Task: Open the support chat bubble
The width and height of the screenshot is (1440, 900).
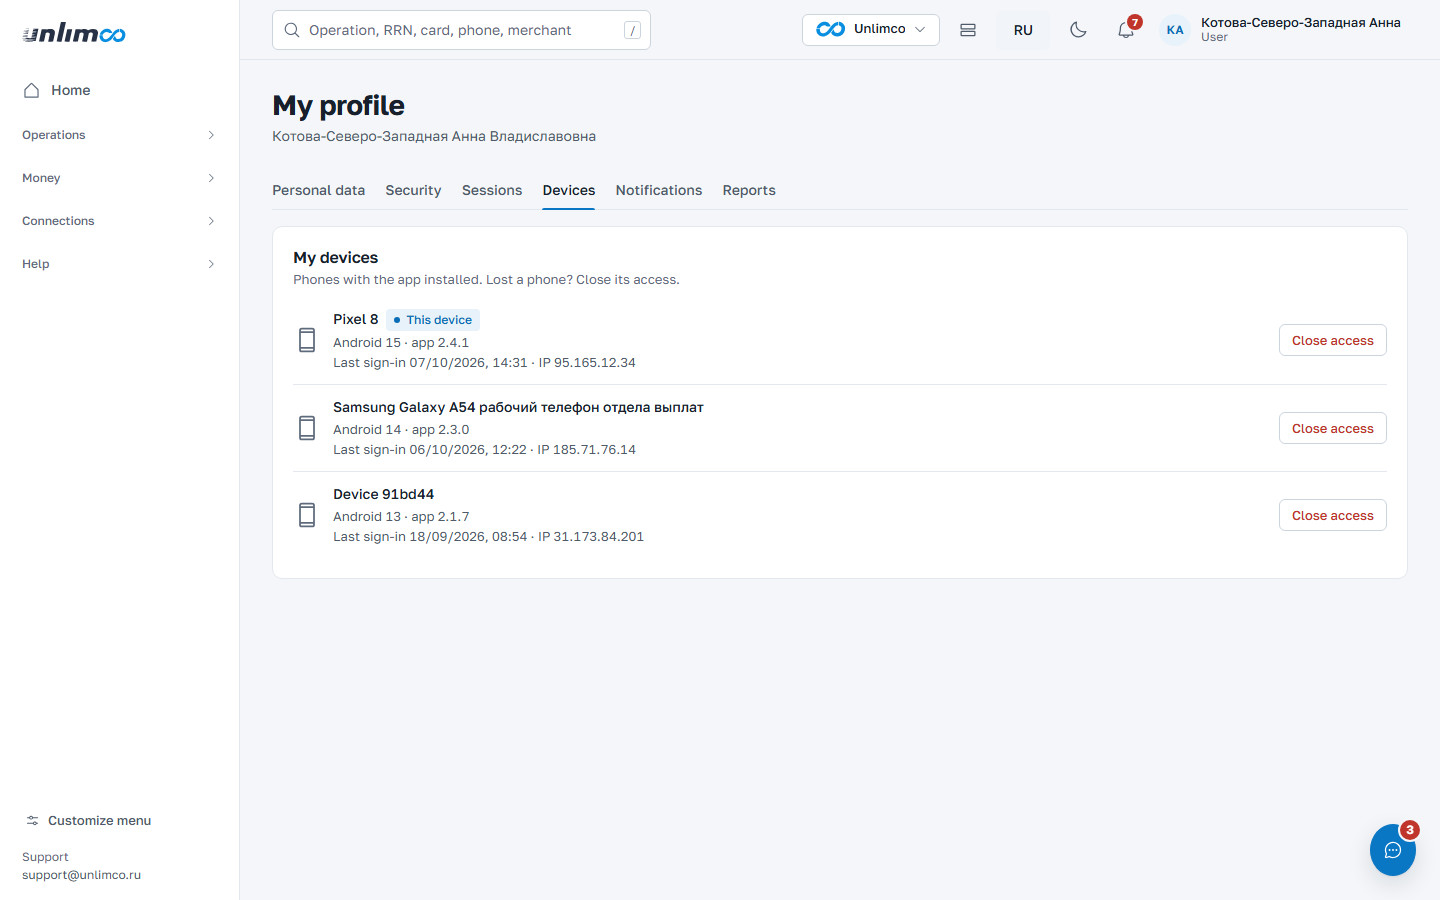Action: point(1392,850)
